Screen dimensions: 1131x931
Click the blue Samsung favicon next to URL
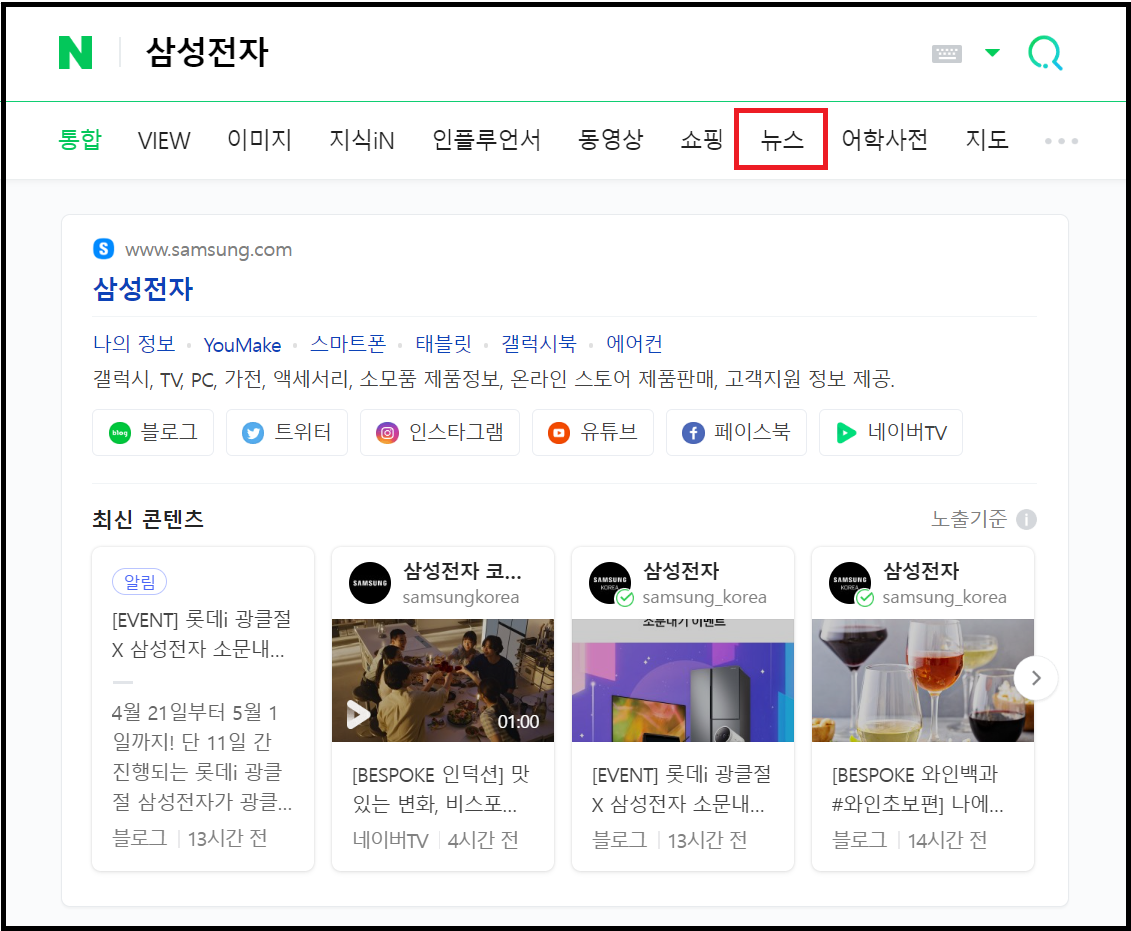(104, 249)
